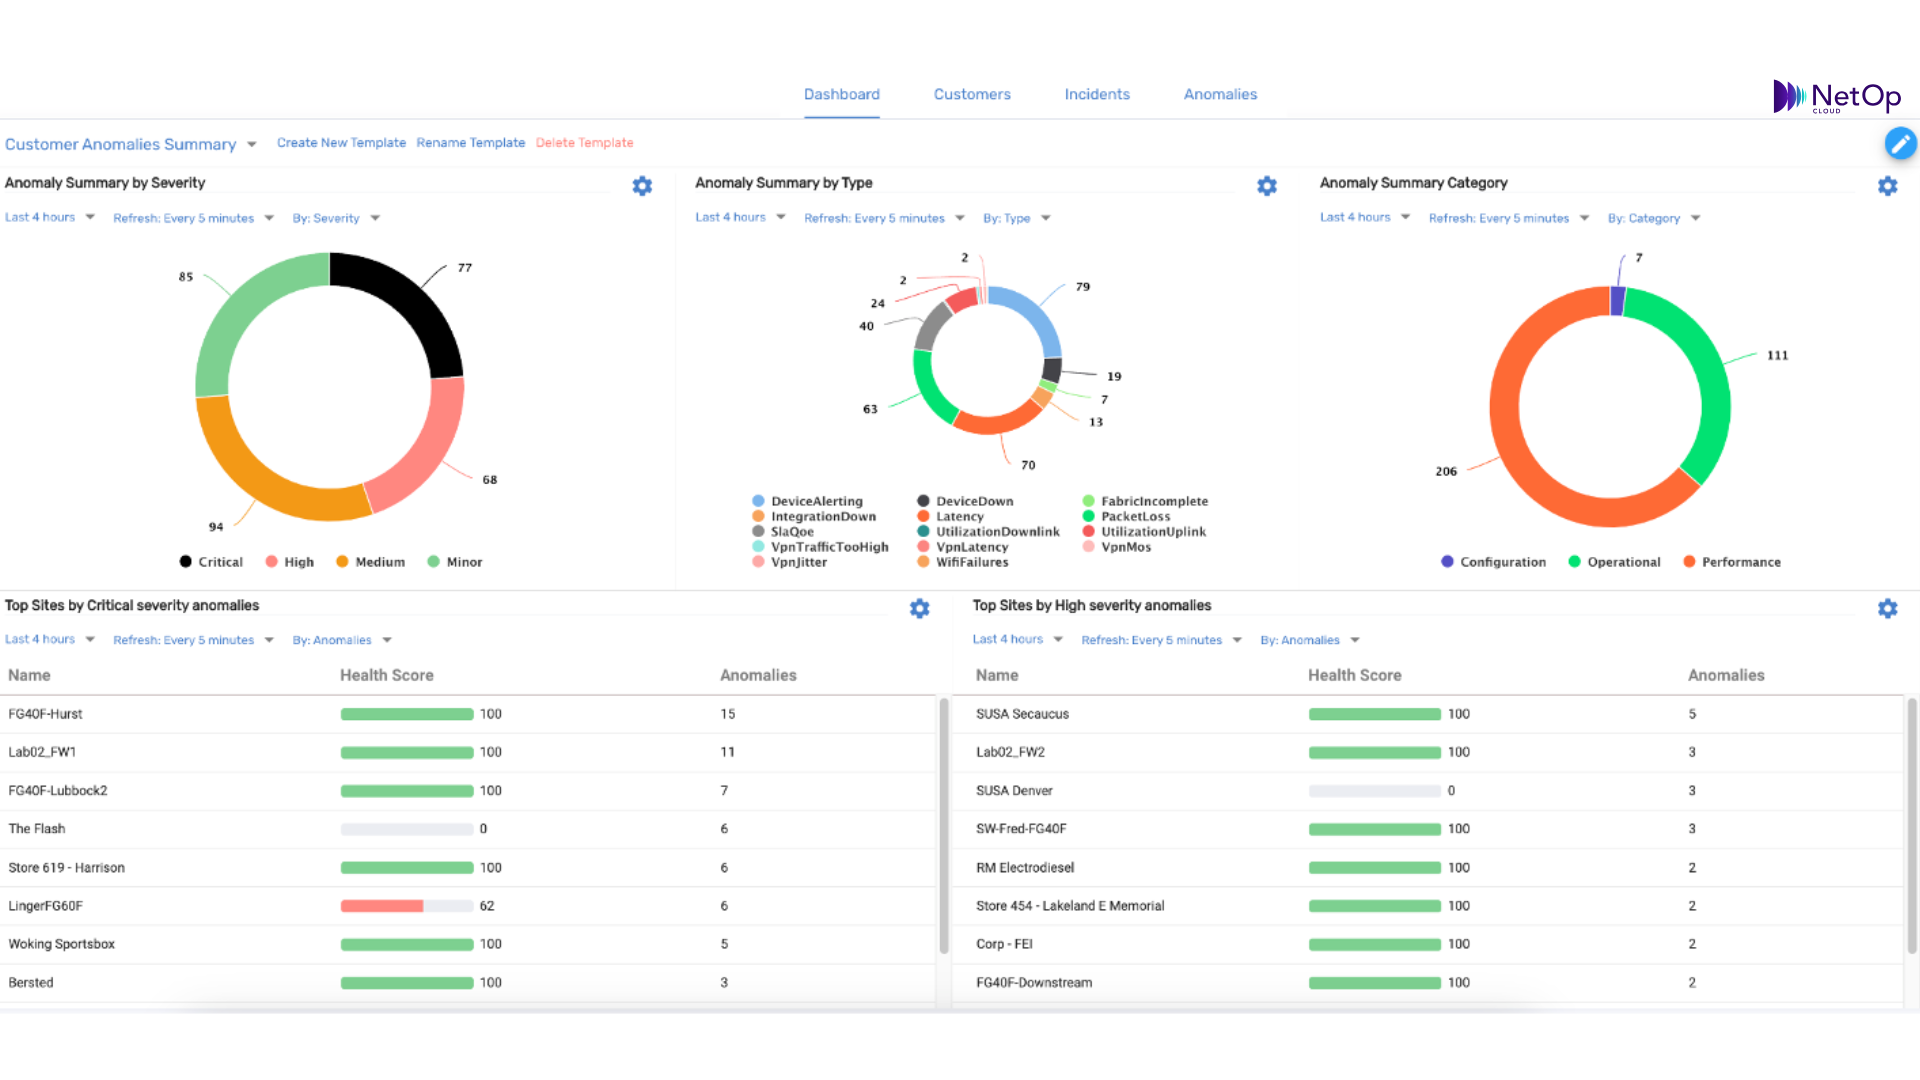This screenshot has height=1080, width=1920.
Task: Click the NetOp Cloud logo
Action: [x=1837, y=97]
